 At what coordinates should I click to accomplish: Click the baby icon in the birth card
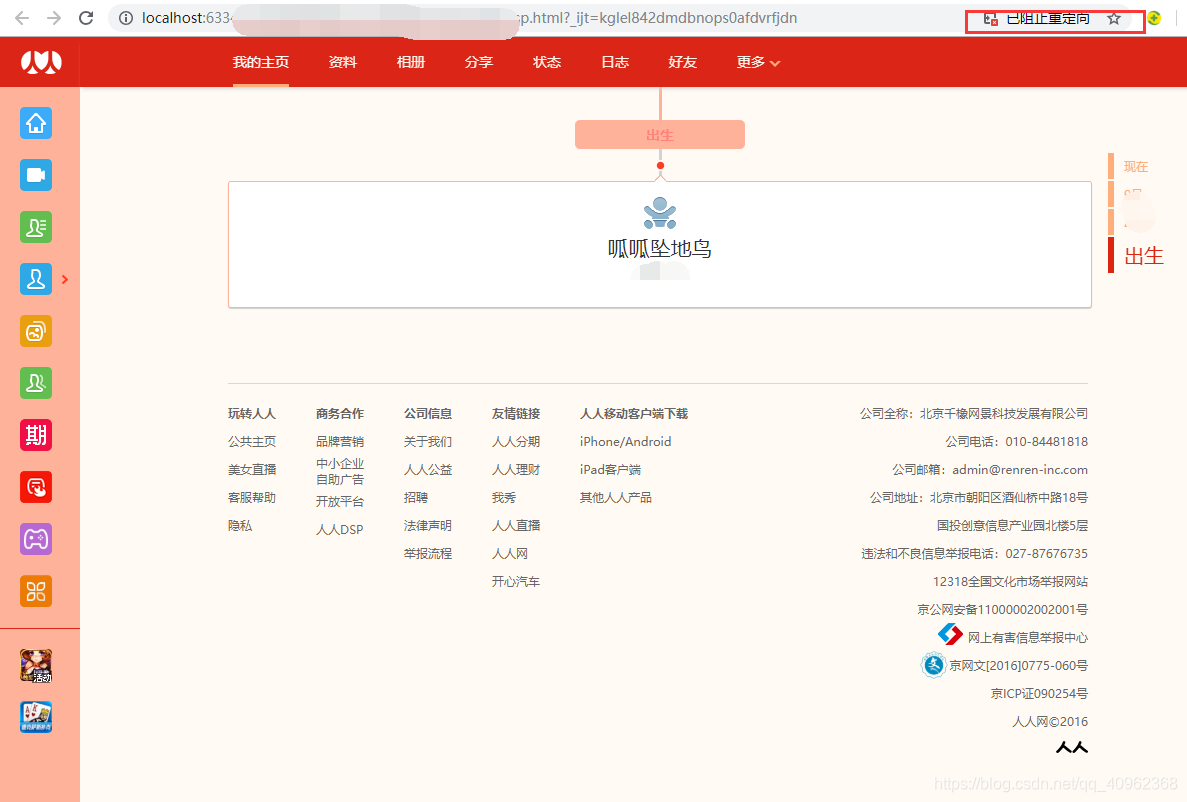pyautogui.click(x=660, y=213)
